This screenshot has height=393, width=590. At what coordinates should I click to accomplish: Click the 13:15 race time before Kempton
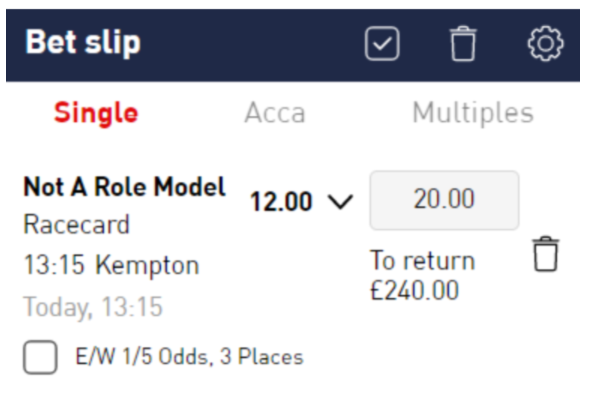[54, 265]
